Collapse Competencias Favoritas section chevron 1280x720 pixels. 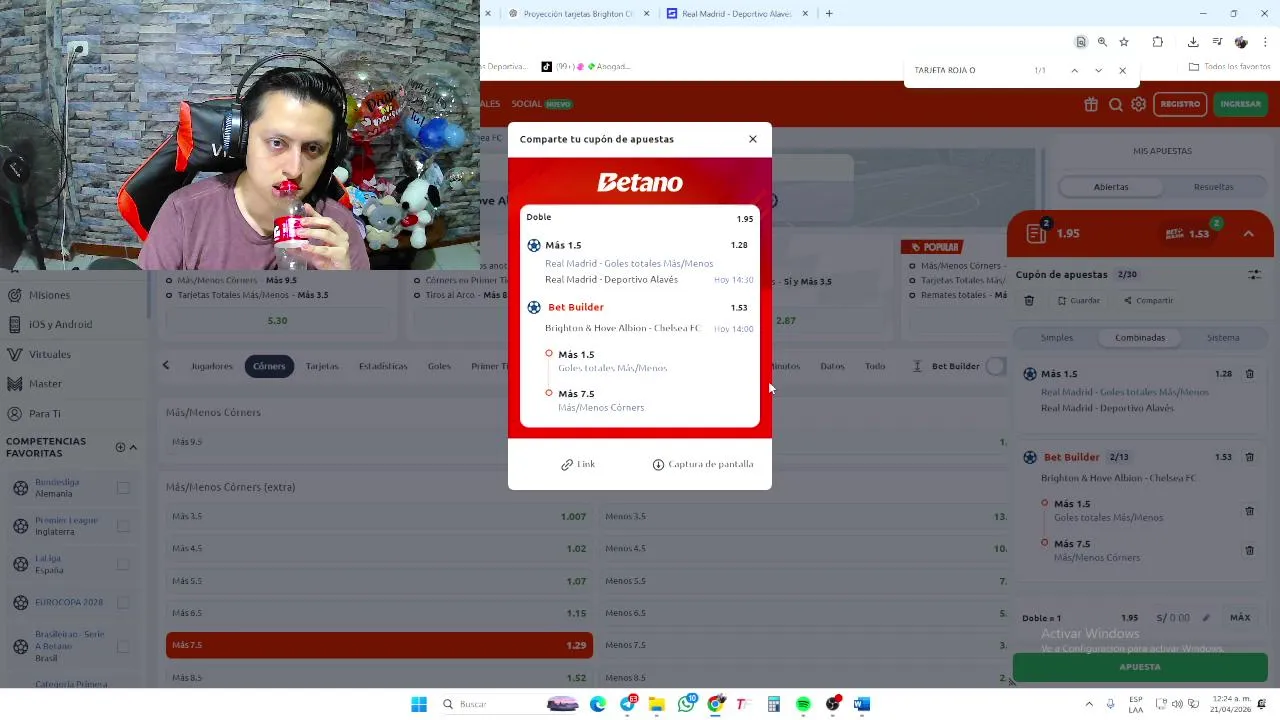click(133, 447)
